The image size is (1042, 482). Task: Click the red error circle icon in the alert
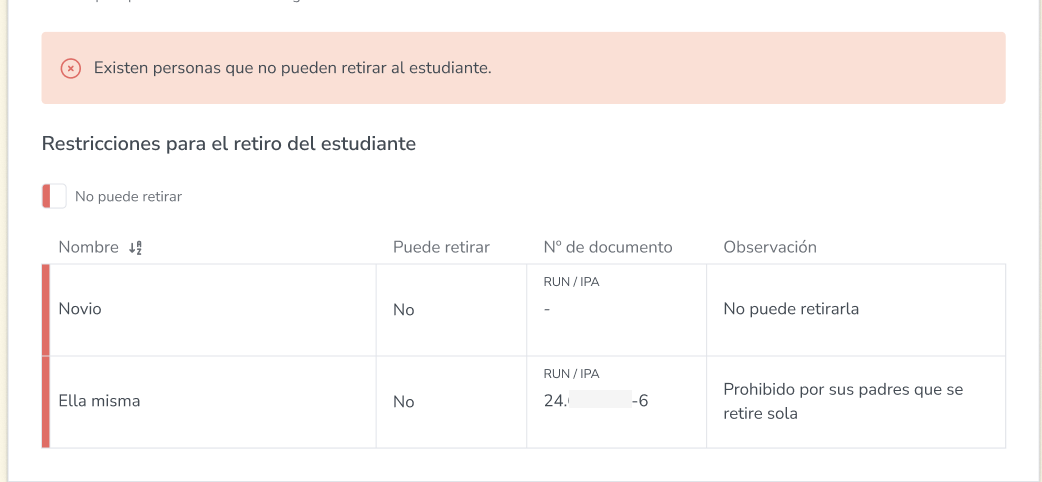pyautogui.click(x=71, y=68)
